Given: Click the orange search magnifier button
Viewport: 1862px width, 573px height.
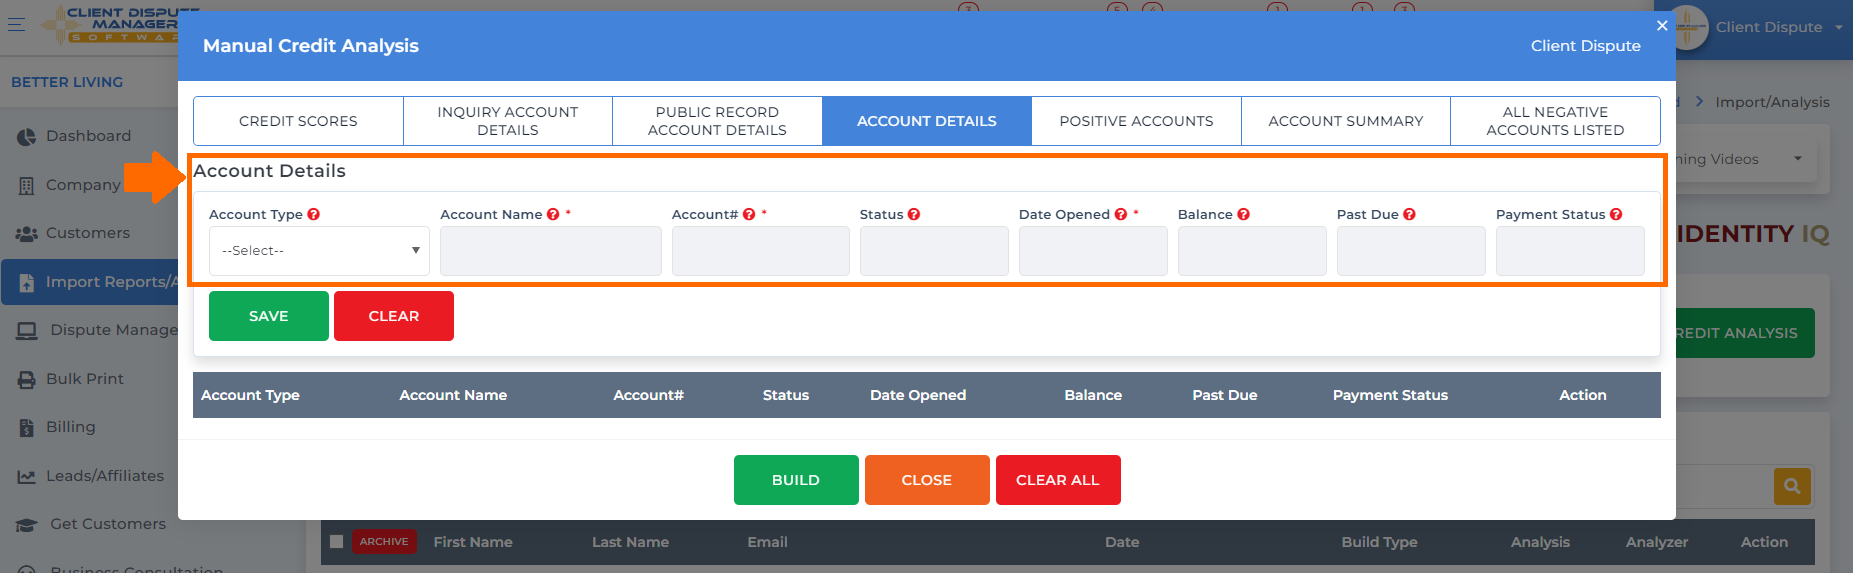Looking at the screenshot, I should (1792, 486).
